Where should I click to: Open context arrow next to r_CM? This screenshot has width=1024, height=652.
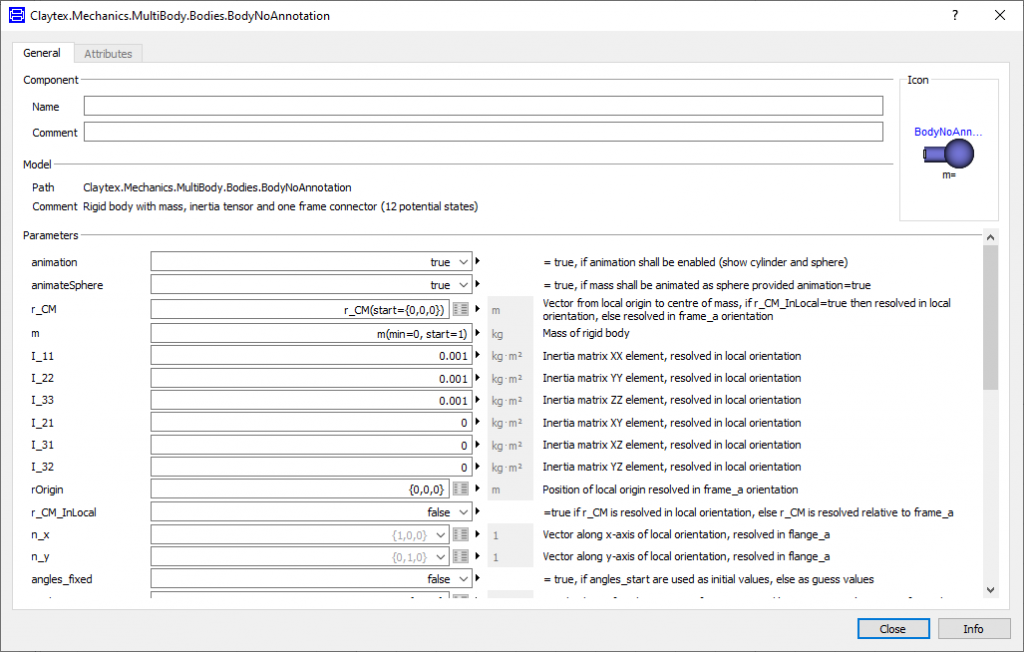[x=478, y=309]
